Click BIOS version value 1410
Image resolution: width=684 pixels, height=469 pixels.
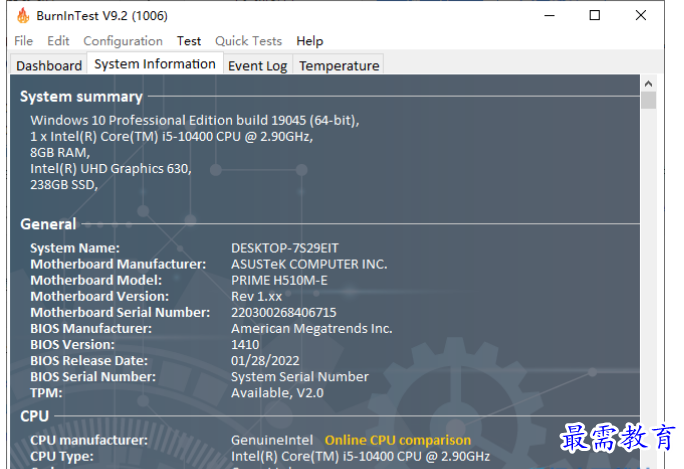click(245, 345)
